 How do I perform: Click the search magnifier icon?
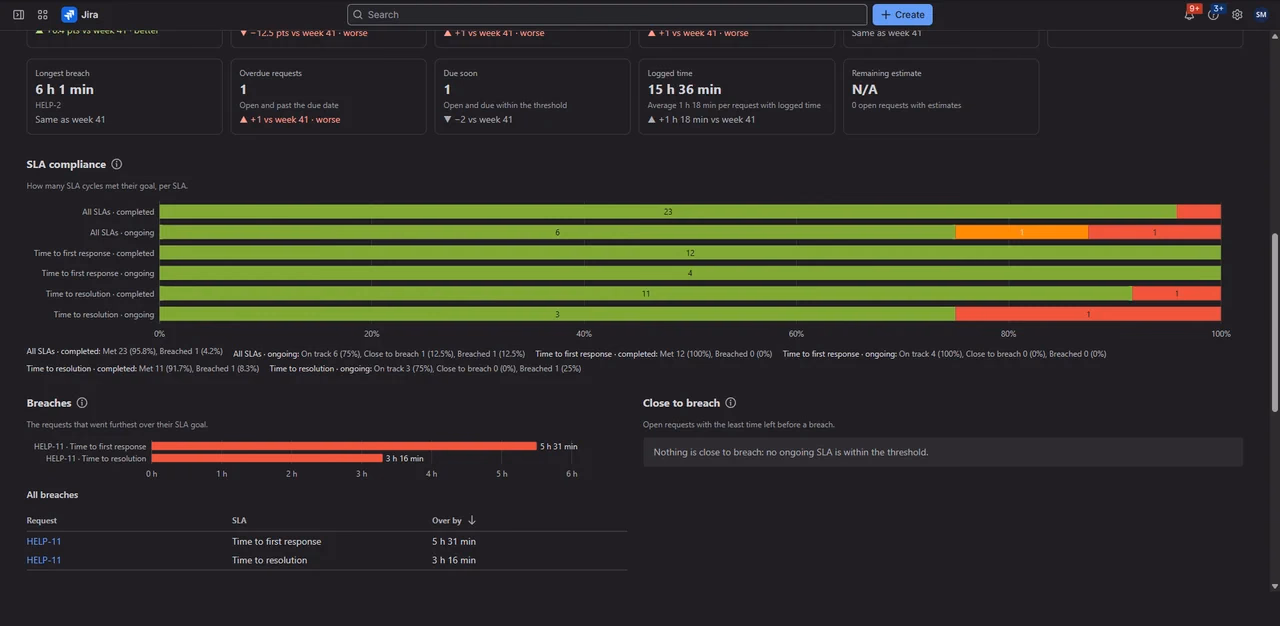tap(358, 15)
